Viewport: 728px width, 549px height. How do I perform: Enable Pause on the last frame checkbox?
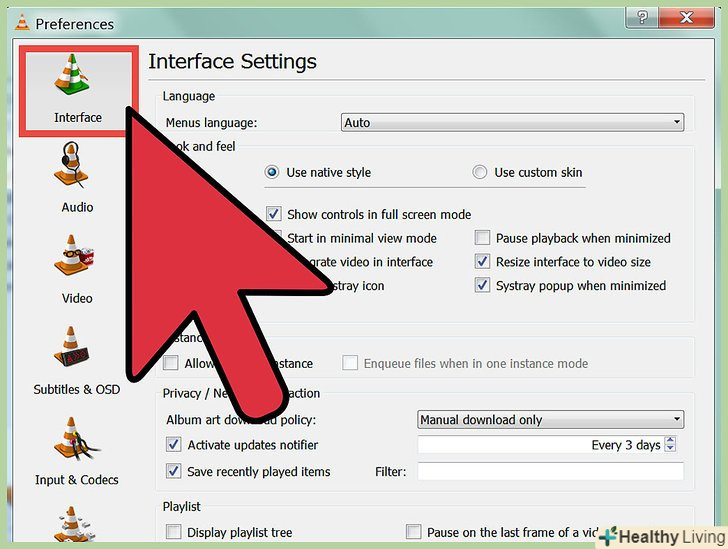pos(413,532)
